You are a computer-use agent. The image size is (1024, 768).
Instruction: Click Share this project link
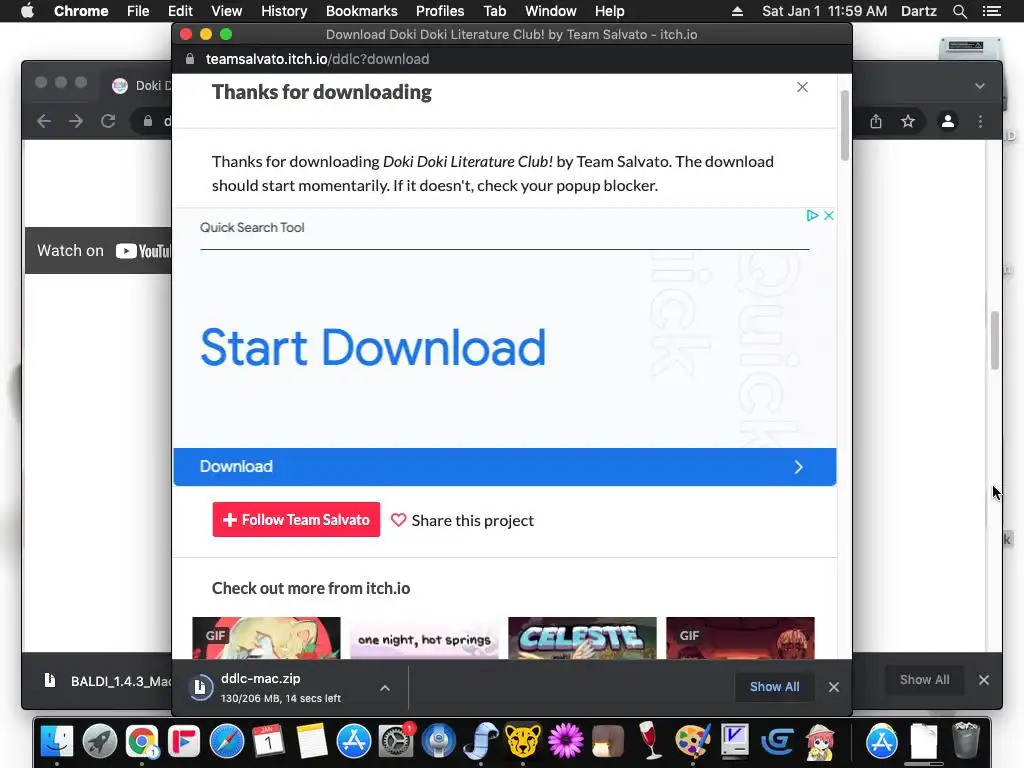[473, 520]
